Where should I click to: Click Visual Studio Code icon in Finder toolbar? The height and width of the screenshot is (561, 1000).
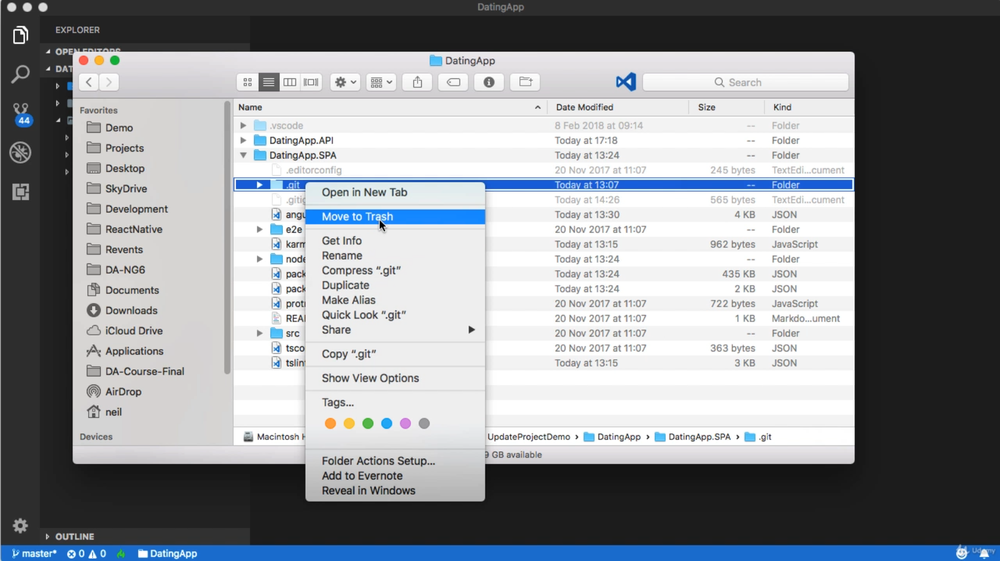click(626, 82)
